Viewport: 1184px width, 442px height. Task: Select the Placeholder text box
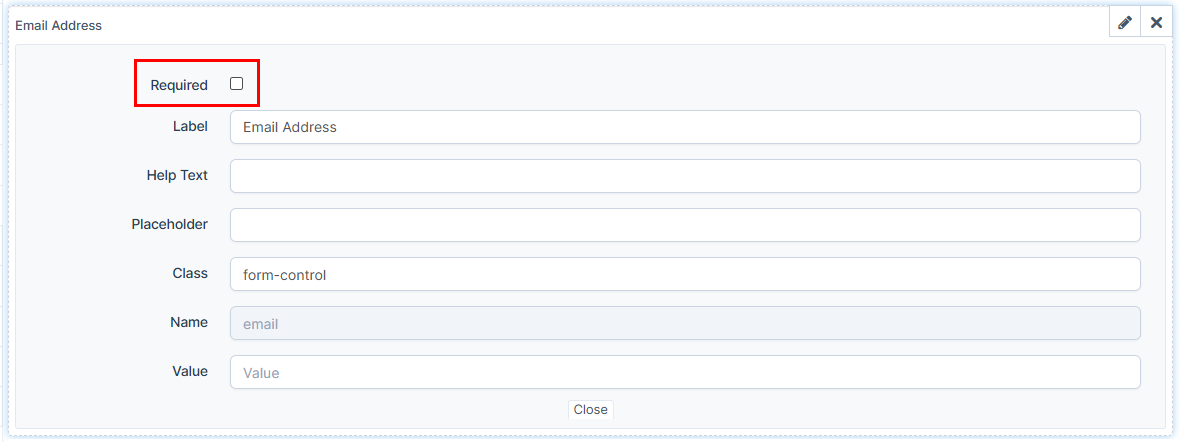[x=685, y=225]
